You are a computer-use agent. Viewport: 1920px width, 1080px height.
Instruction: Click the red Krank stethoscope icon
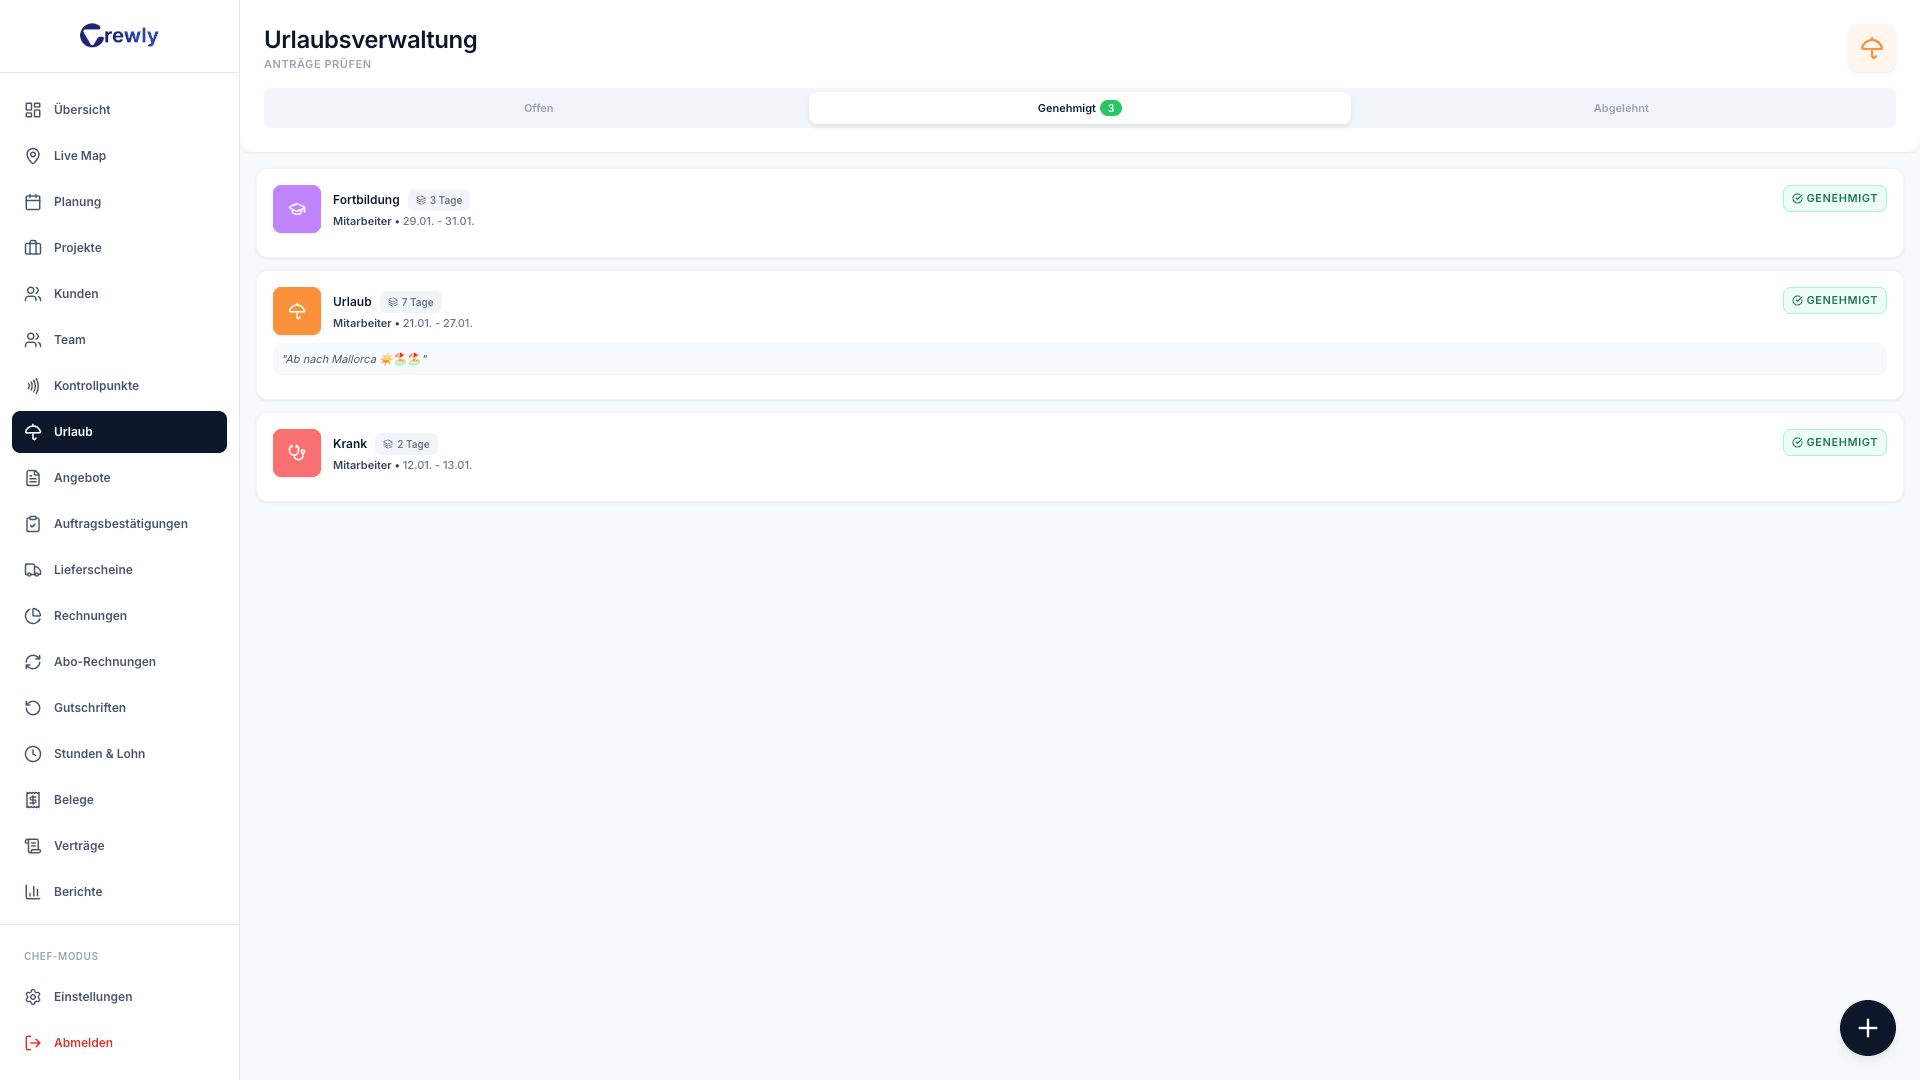click(297, 453)
